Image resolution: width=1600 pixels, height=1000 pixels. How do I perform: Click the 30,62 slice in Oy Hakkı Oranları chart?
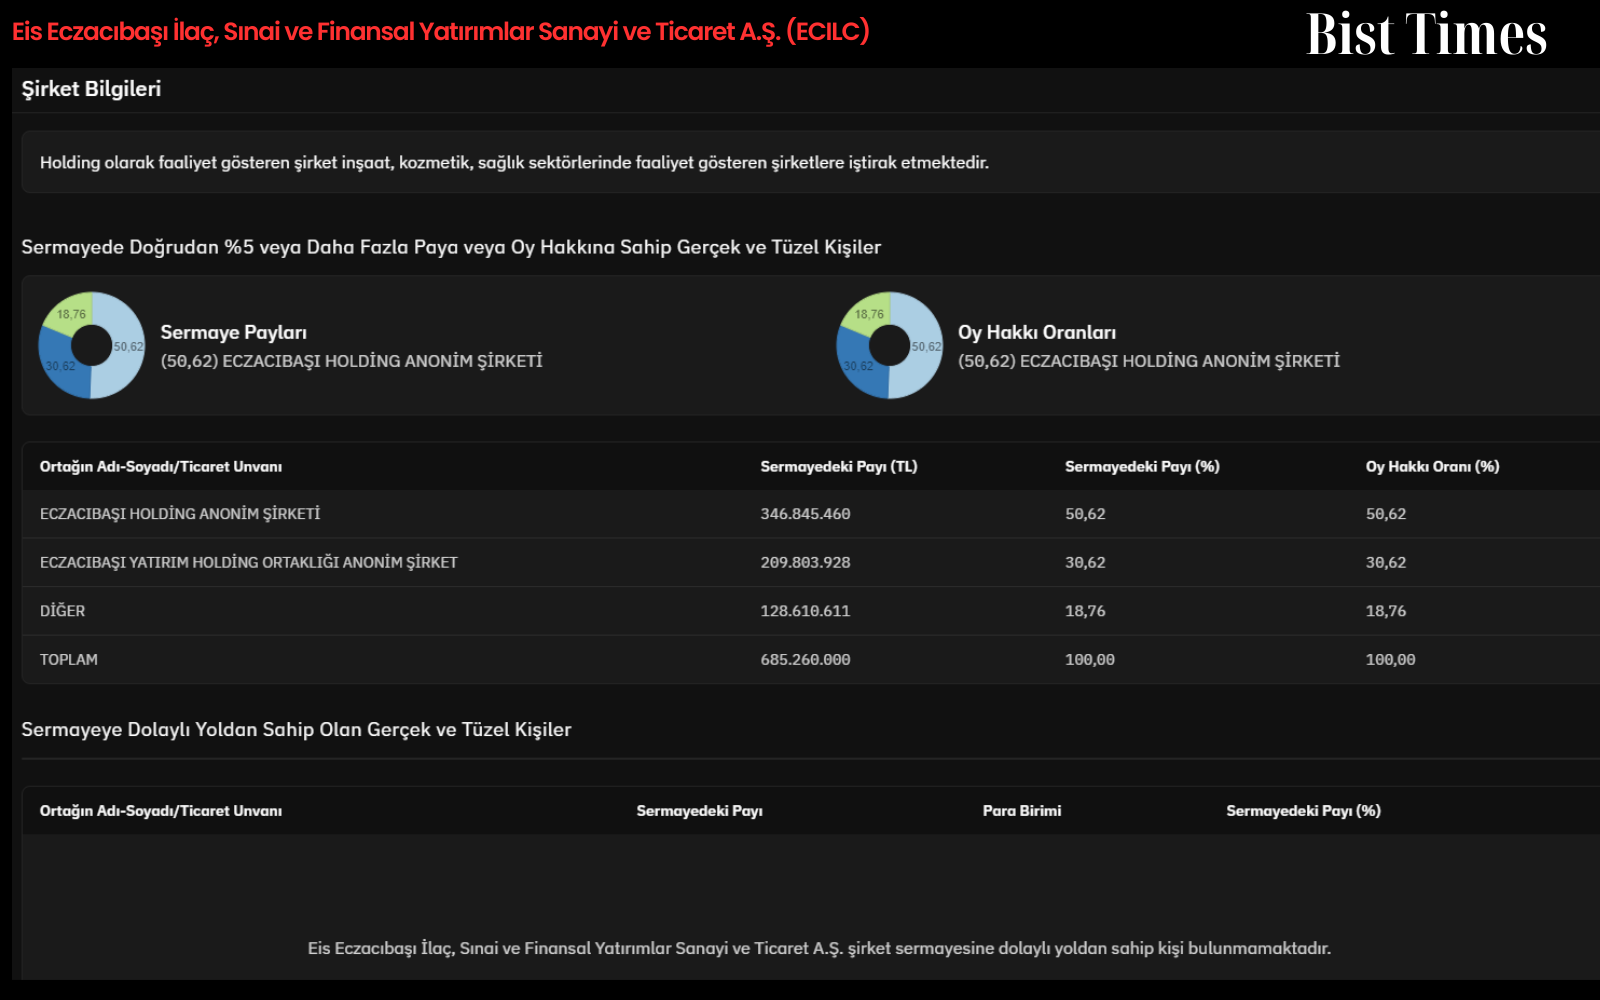[858, 365]
